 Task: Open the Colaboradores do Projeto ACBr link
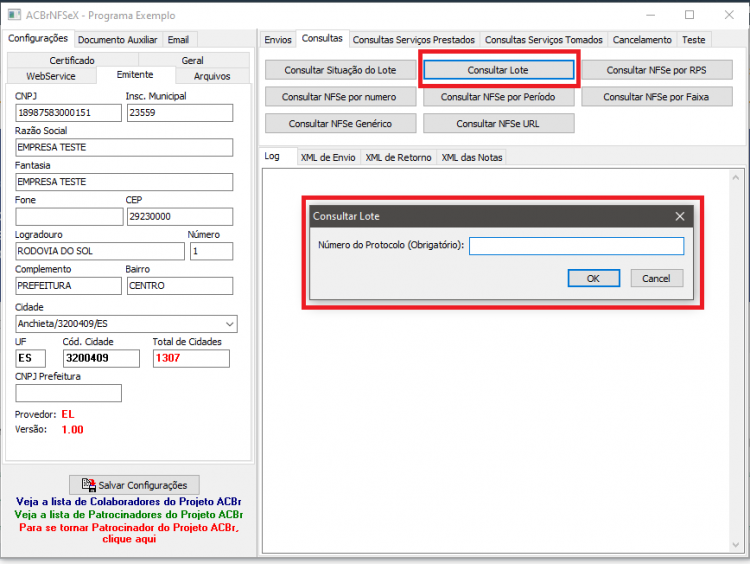coord(128,501)
